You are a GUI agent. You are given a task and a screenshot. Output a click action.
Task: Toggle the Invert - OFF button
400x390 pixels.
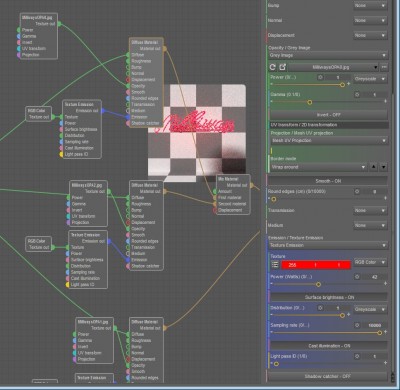[x=328, y=115]
